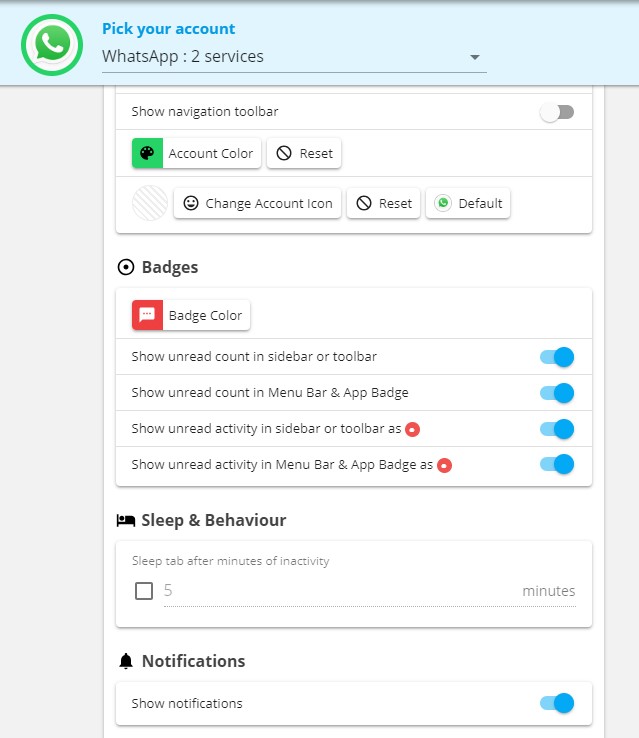Click the striped account icon preview

[x=150, y=203]
